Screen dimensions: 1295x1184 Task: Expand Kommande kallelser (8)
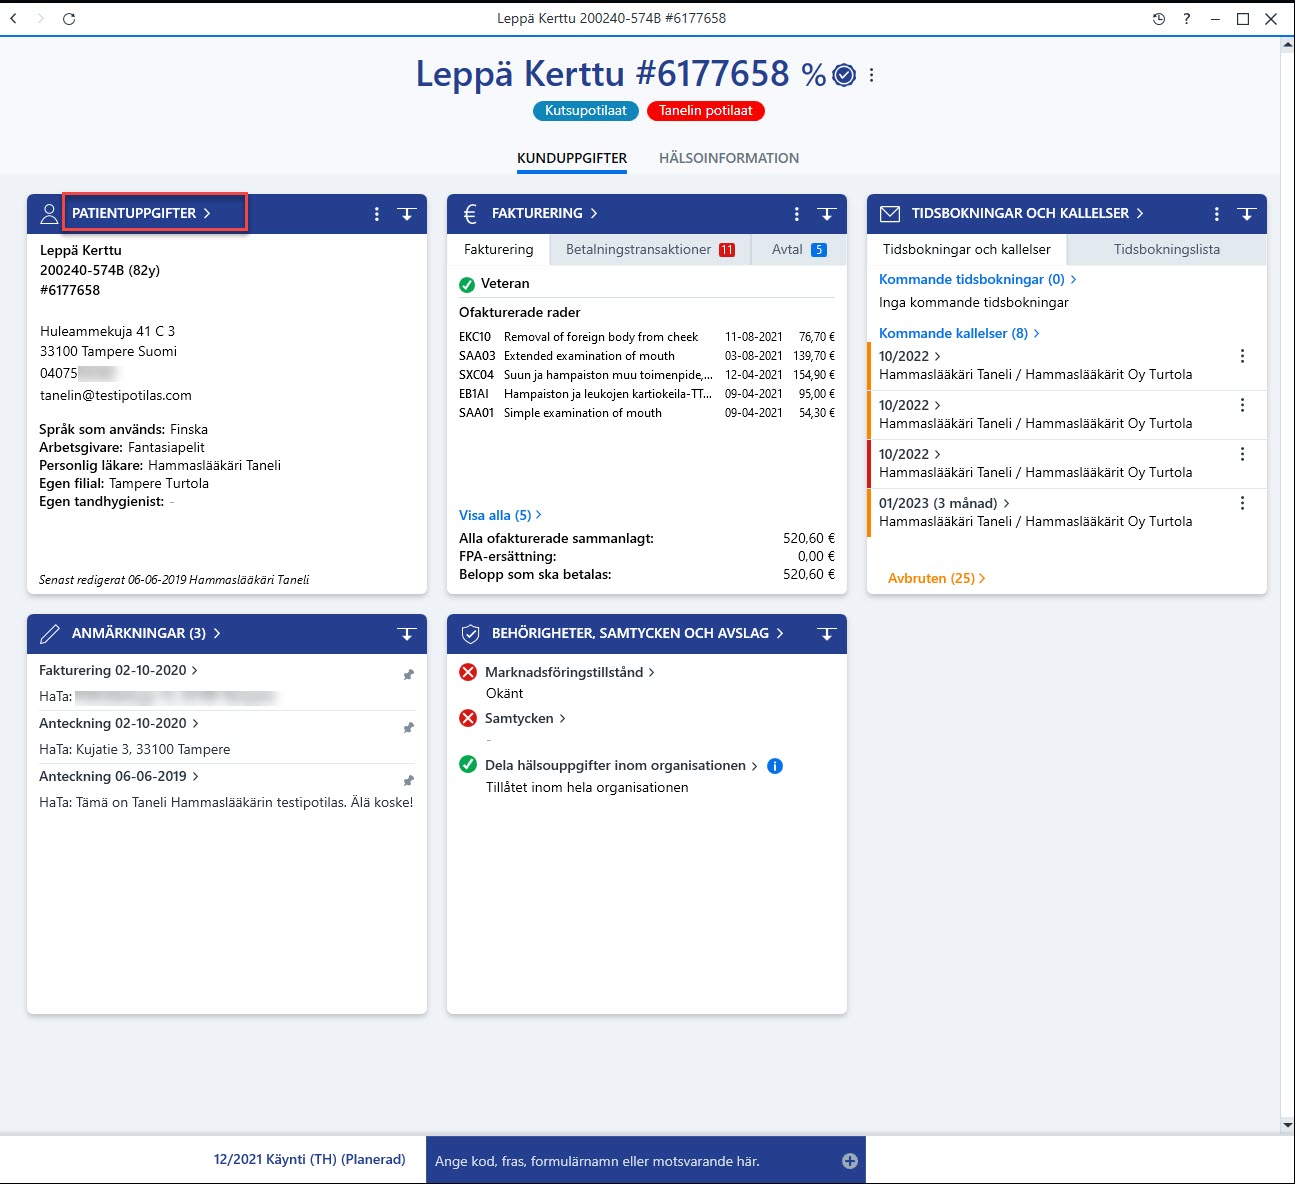(959, 333)
